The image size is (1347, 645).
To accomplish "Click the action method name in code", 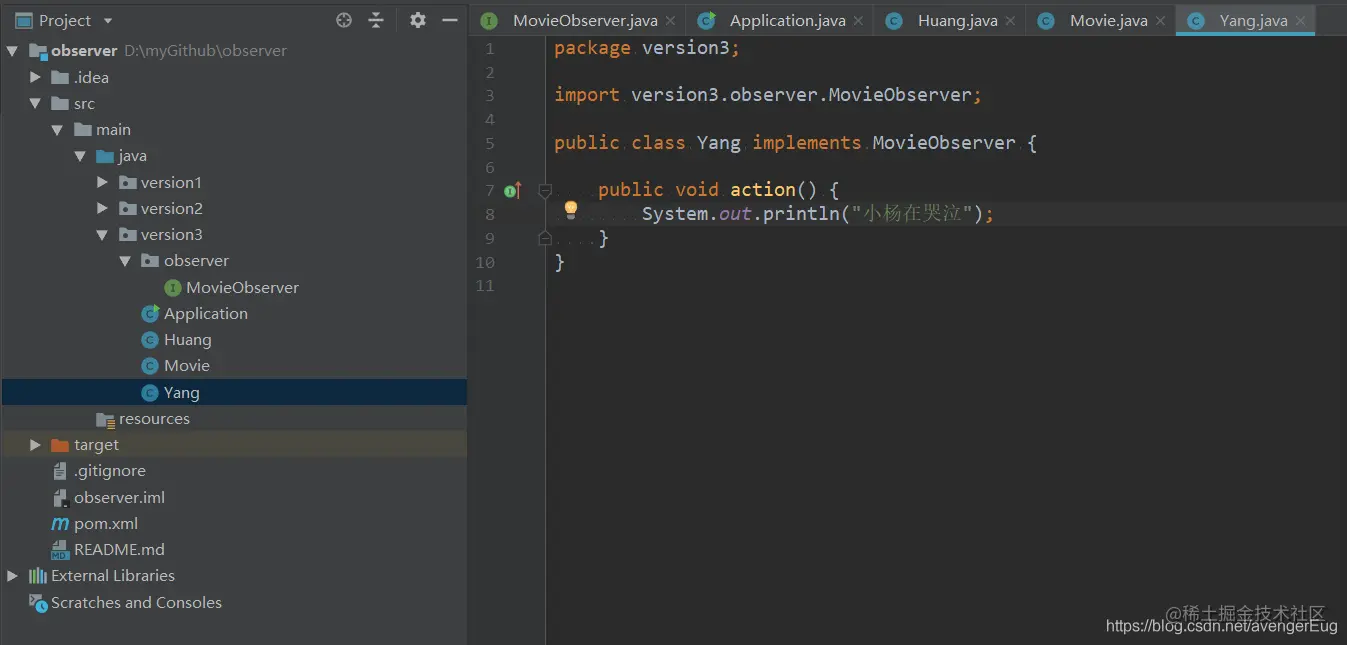I will [x=763, y=190].
